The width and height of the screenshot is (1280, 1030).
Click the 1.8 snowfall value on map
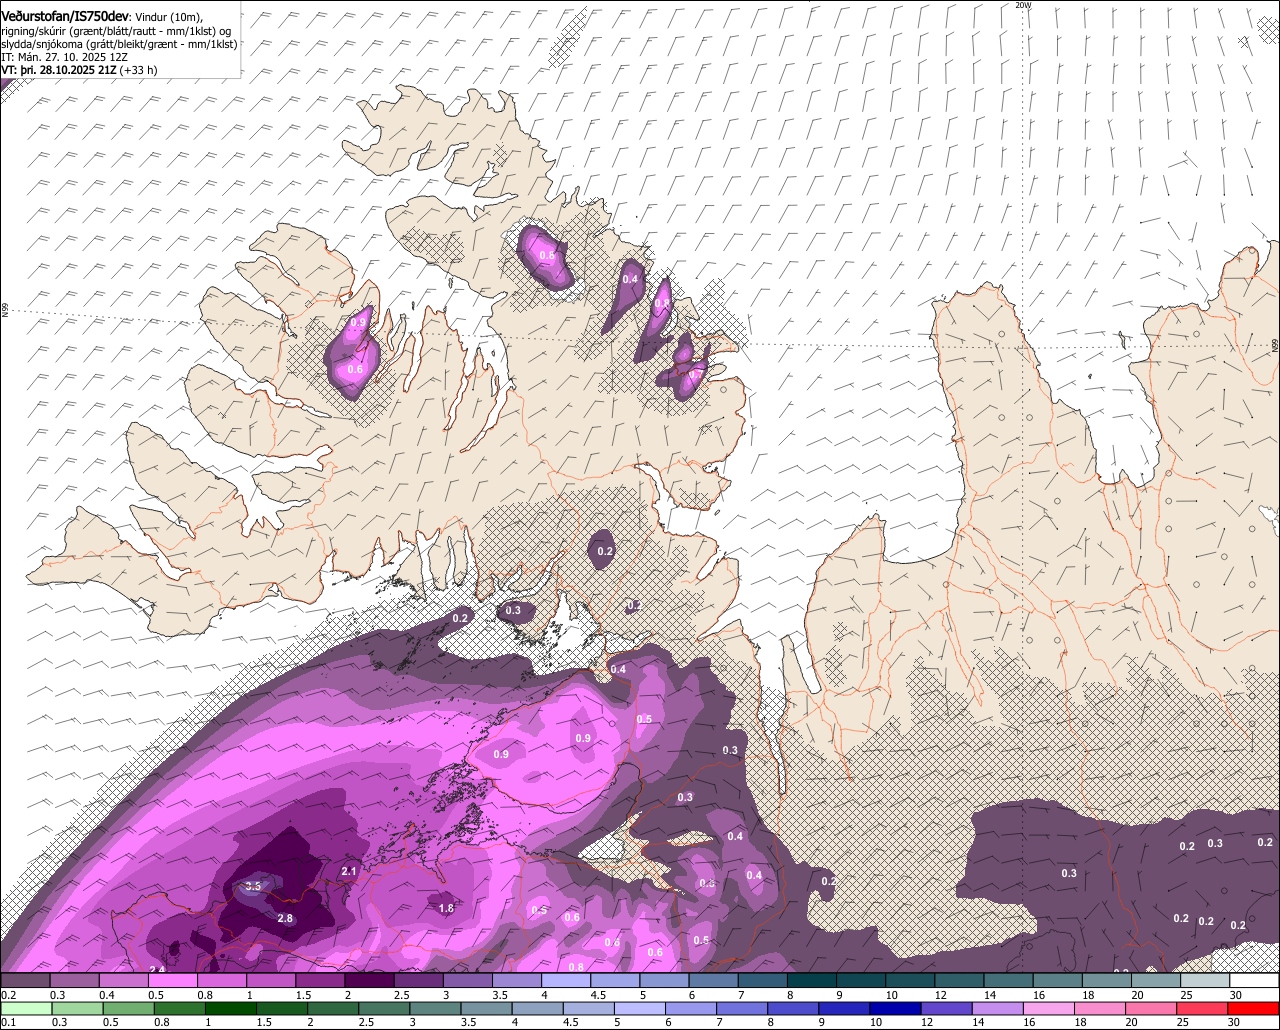coord(447,908)
